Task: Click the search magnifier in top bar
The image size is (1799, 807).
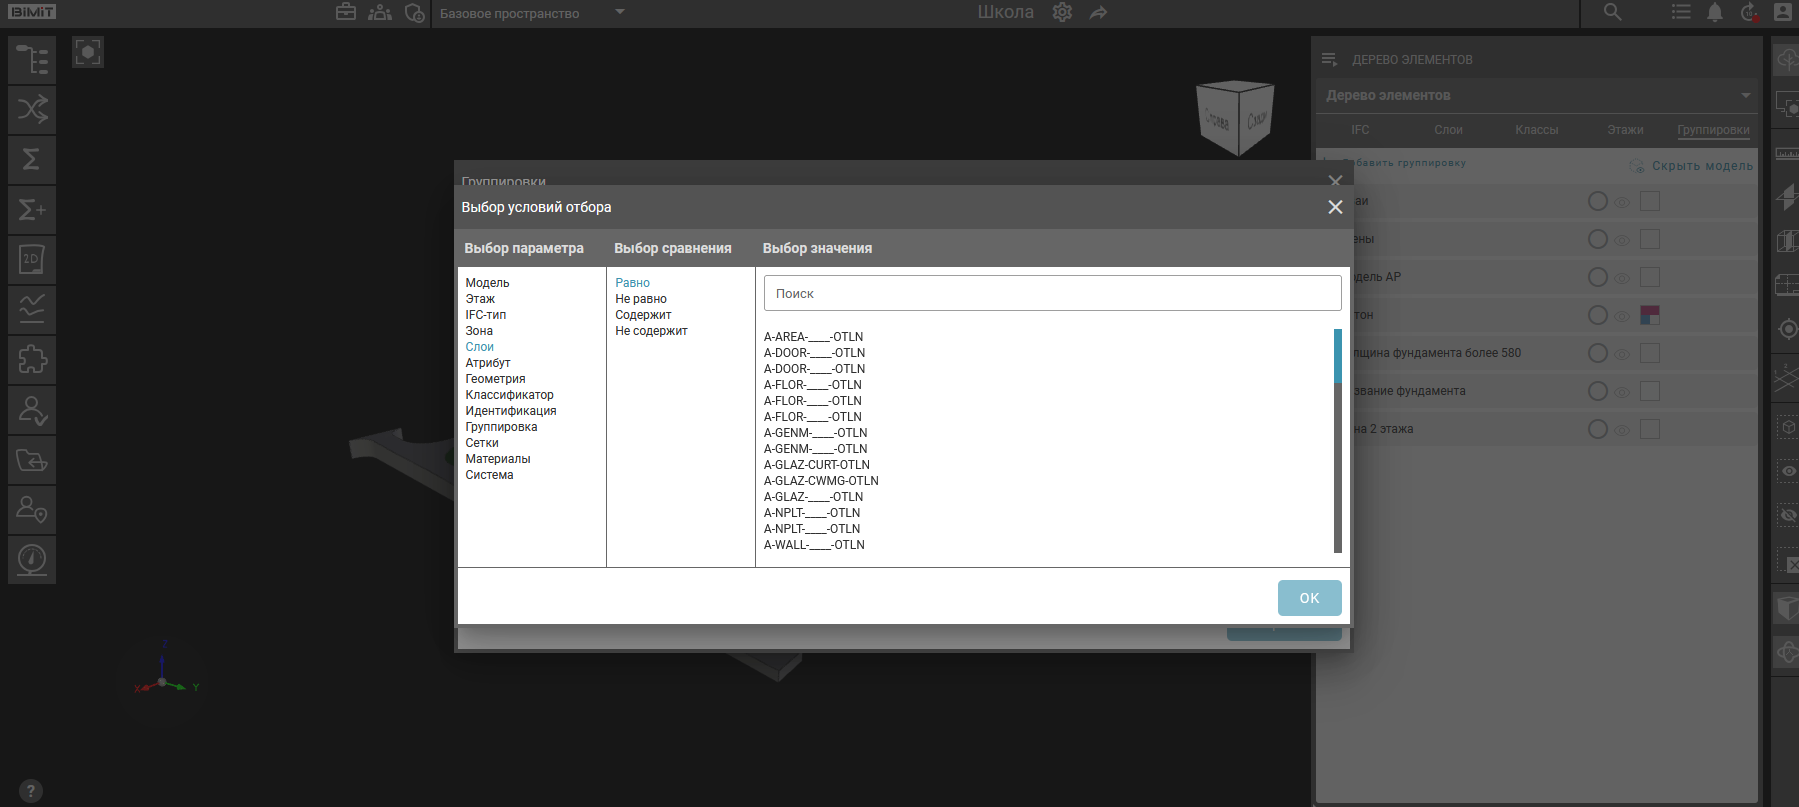Action: tap(1612, 13)
